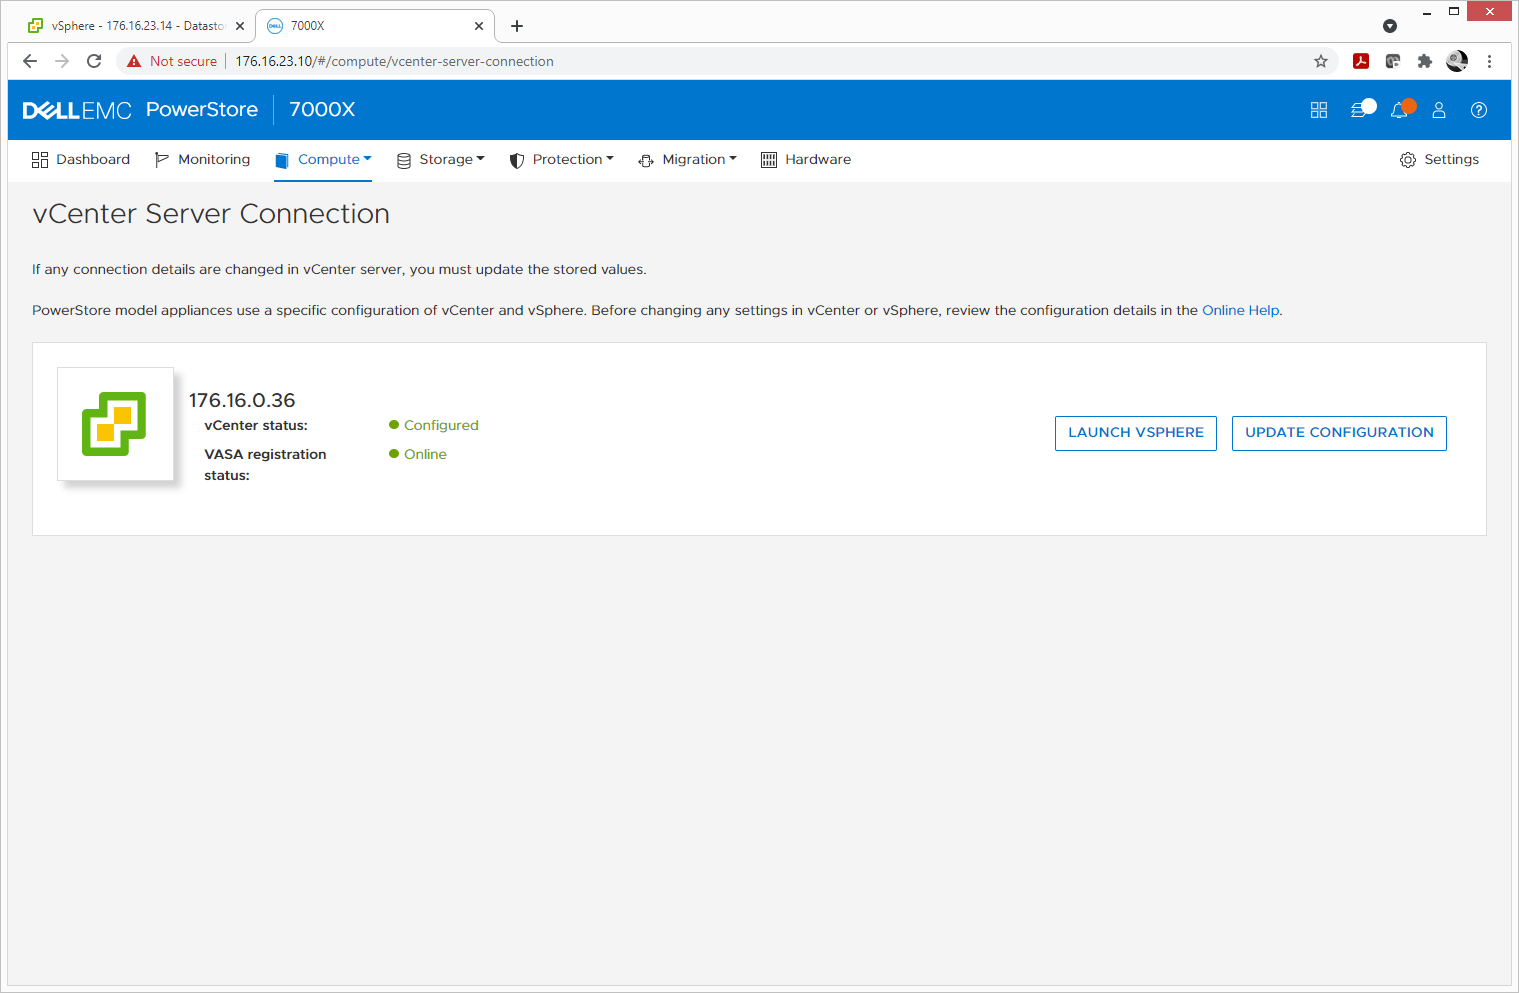The image size is (1519, 993).
Task: Open the running jobs icon in the header
Action: pos(1361,109)
